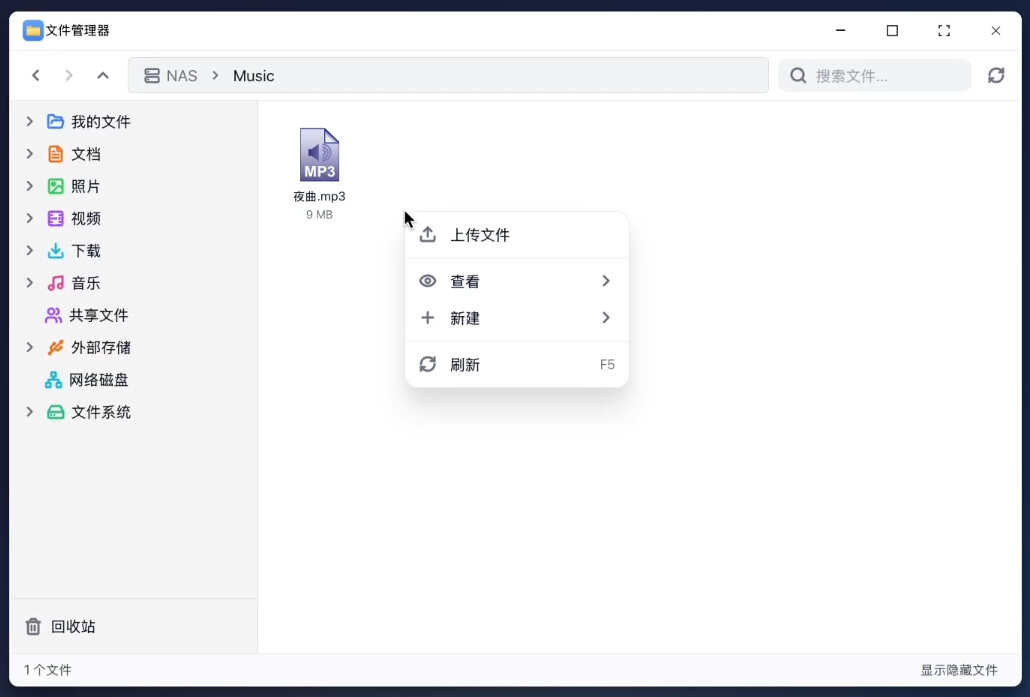Open 照片 in the sidebar
This screenshot has height=697, width=1030.
click(x=85, y=186)
